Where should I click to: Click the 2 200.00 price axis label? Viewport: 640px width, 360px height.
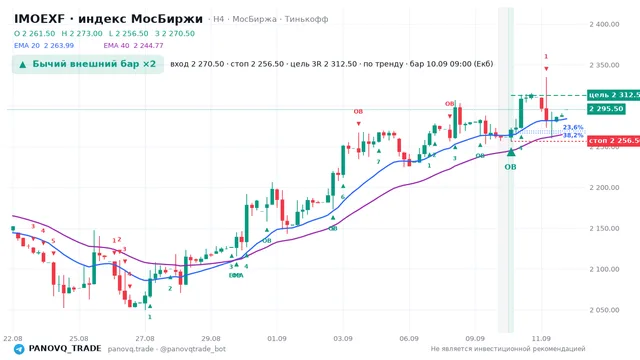pyautogui.click(x=604, y=188)
